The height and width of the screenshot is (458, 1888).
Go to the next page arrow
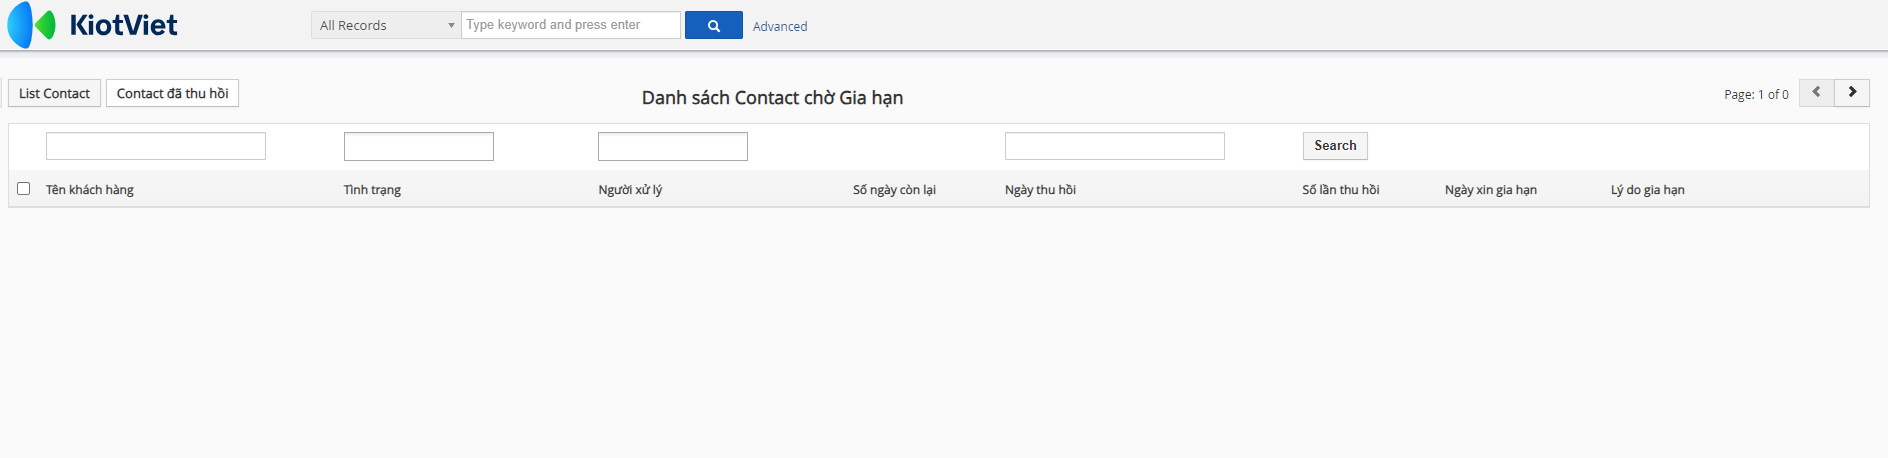click(x=1852, y=92)
